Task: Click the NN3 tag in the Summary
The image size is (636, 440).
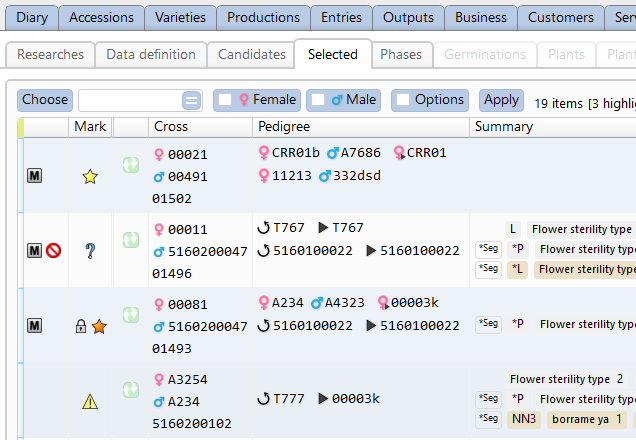Action: [x=524, y=418]
